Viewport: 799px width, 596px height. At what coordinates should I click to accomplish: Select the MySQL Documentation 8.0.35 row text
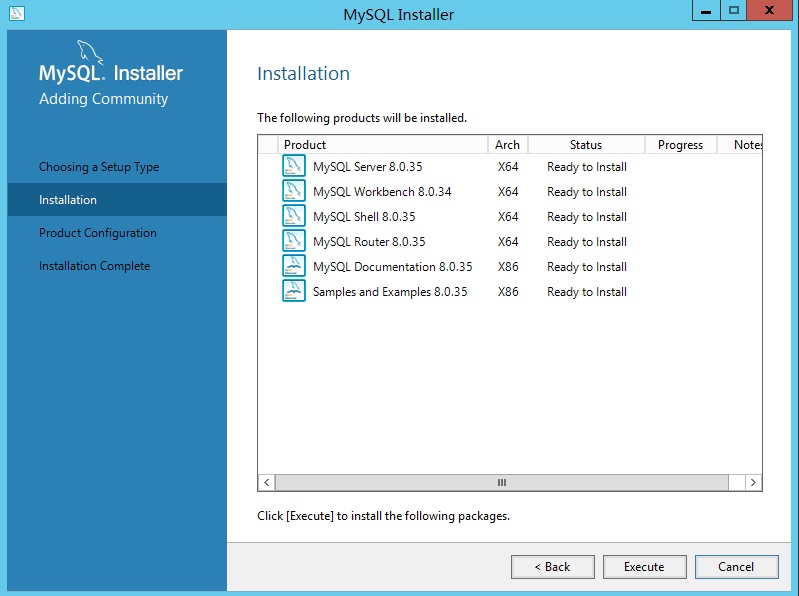click(x=393, y=266)
